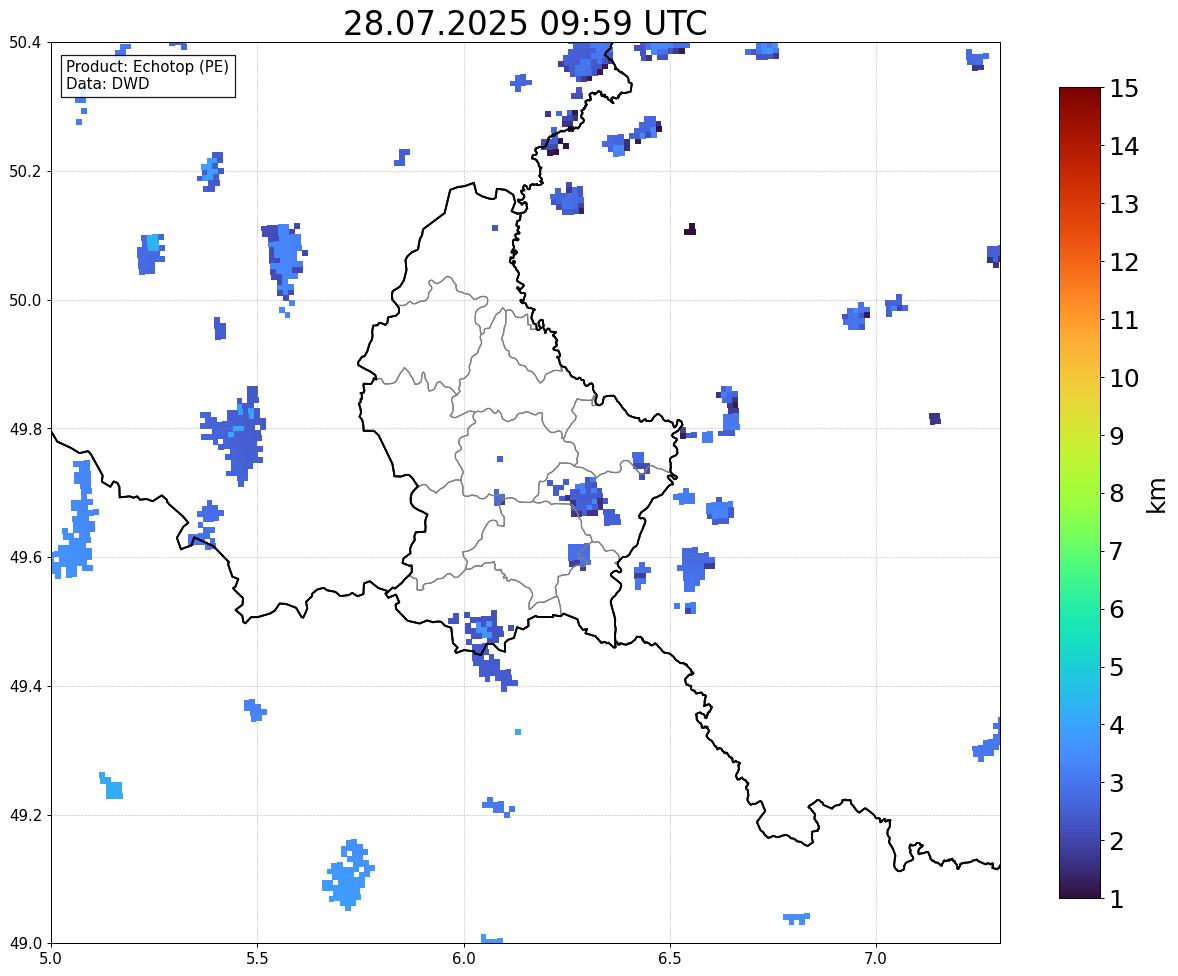Click colorbar tick label "5" beside the gradient

(x=1117, y=667)
